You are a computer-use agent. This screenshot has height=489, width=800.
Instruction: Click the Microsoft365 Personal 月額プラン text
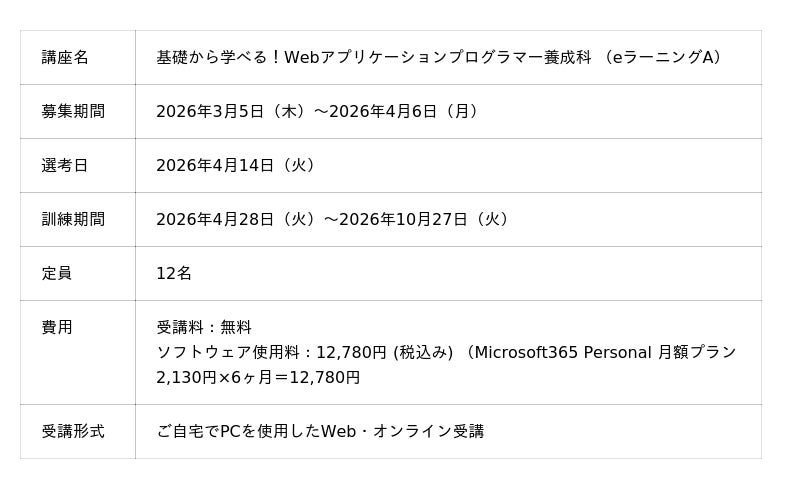click(606, 353)
